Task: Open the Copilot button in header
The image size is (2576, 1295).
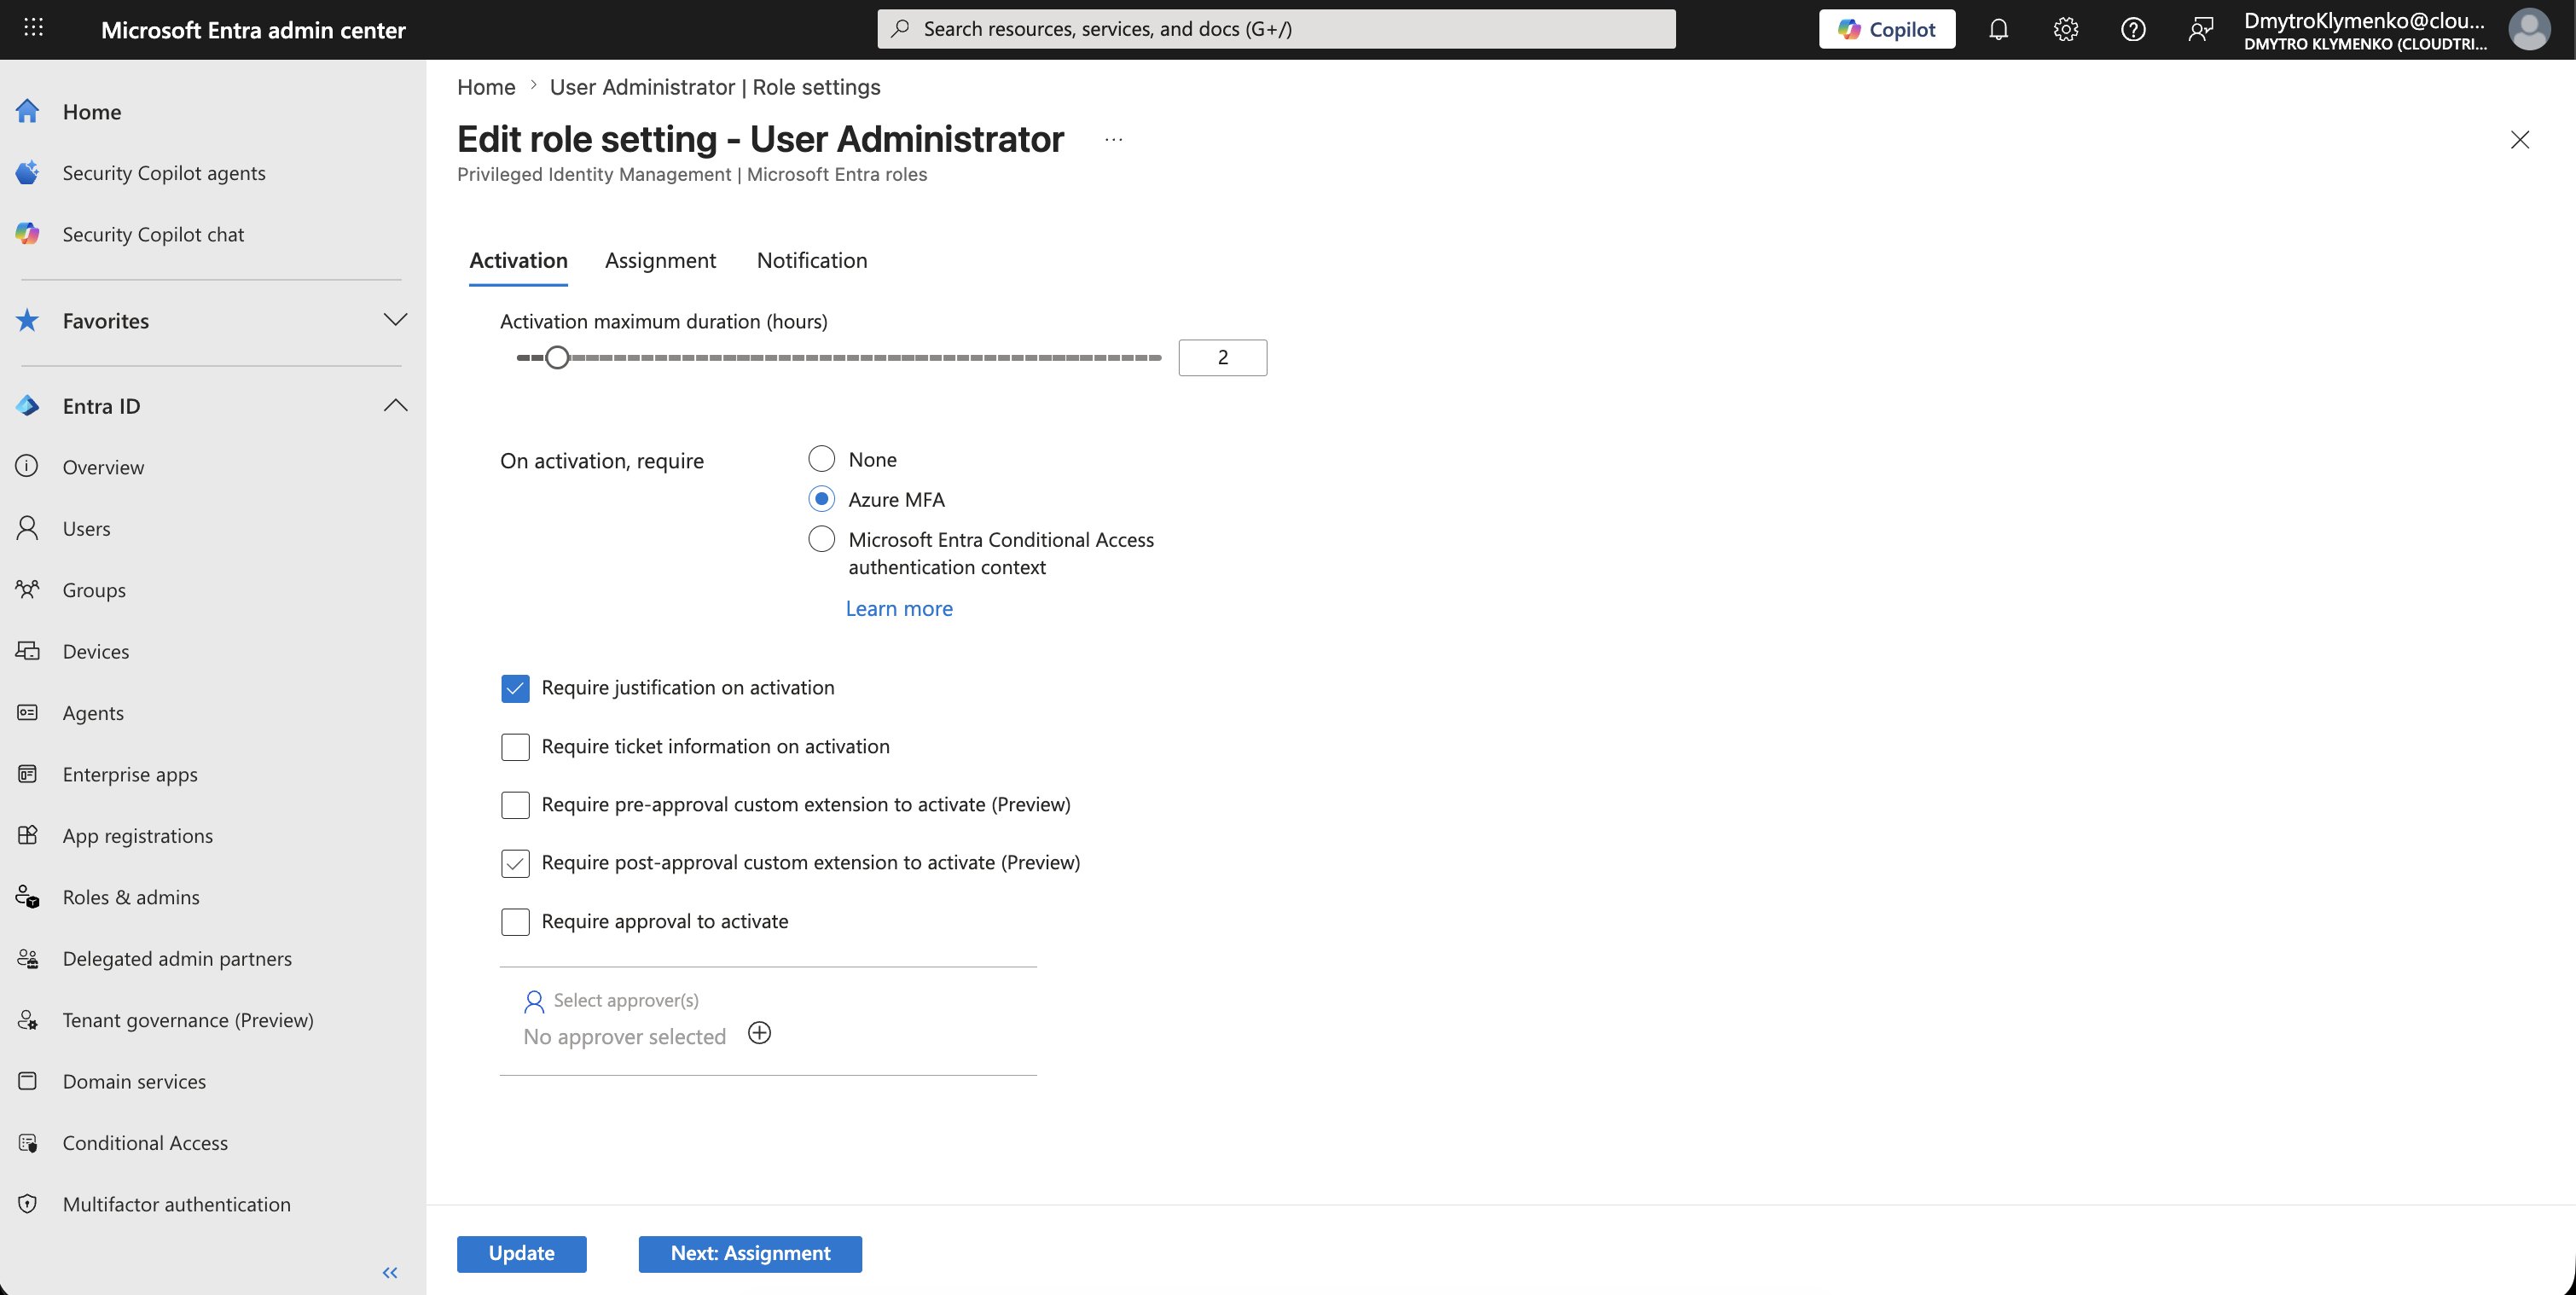Action: point(1886,29)
